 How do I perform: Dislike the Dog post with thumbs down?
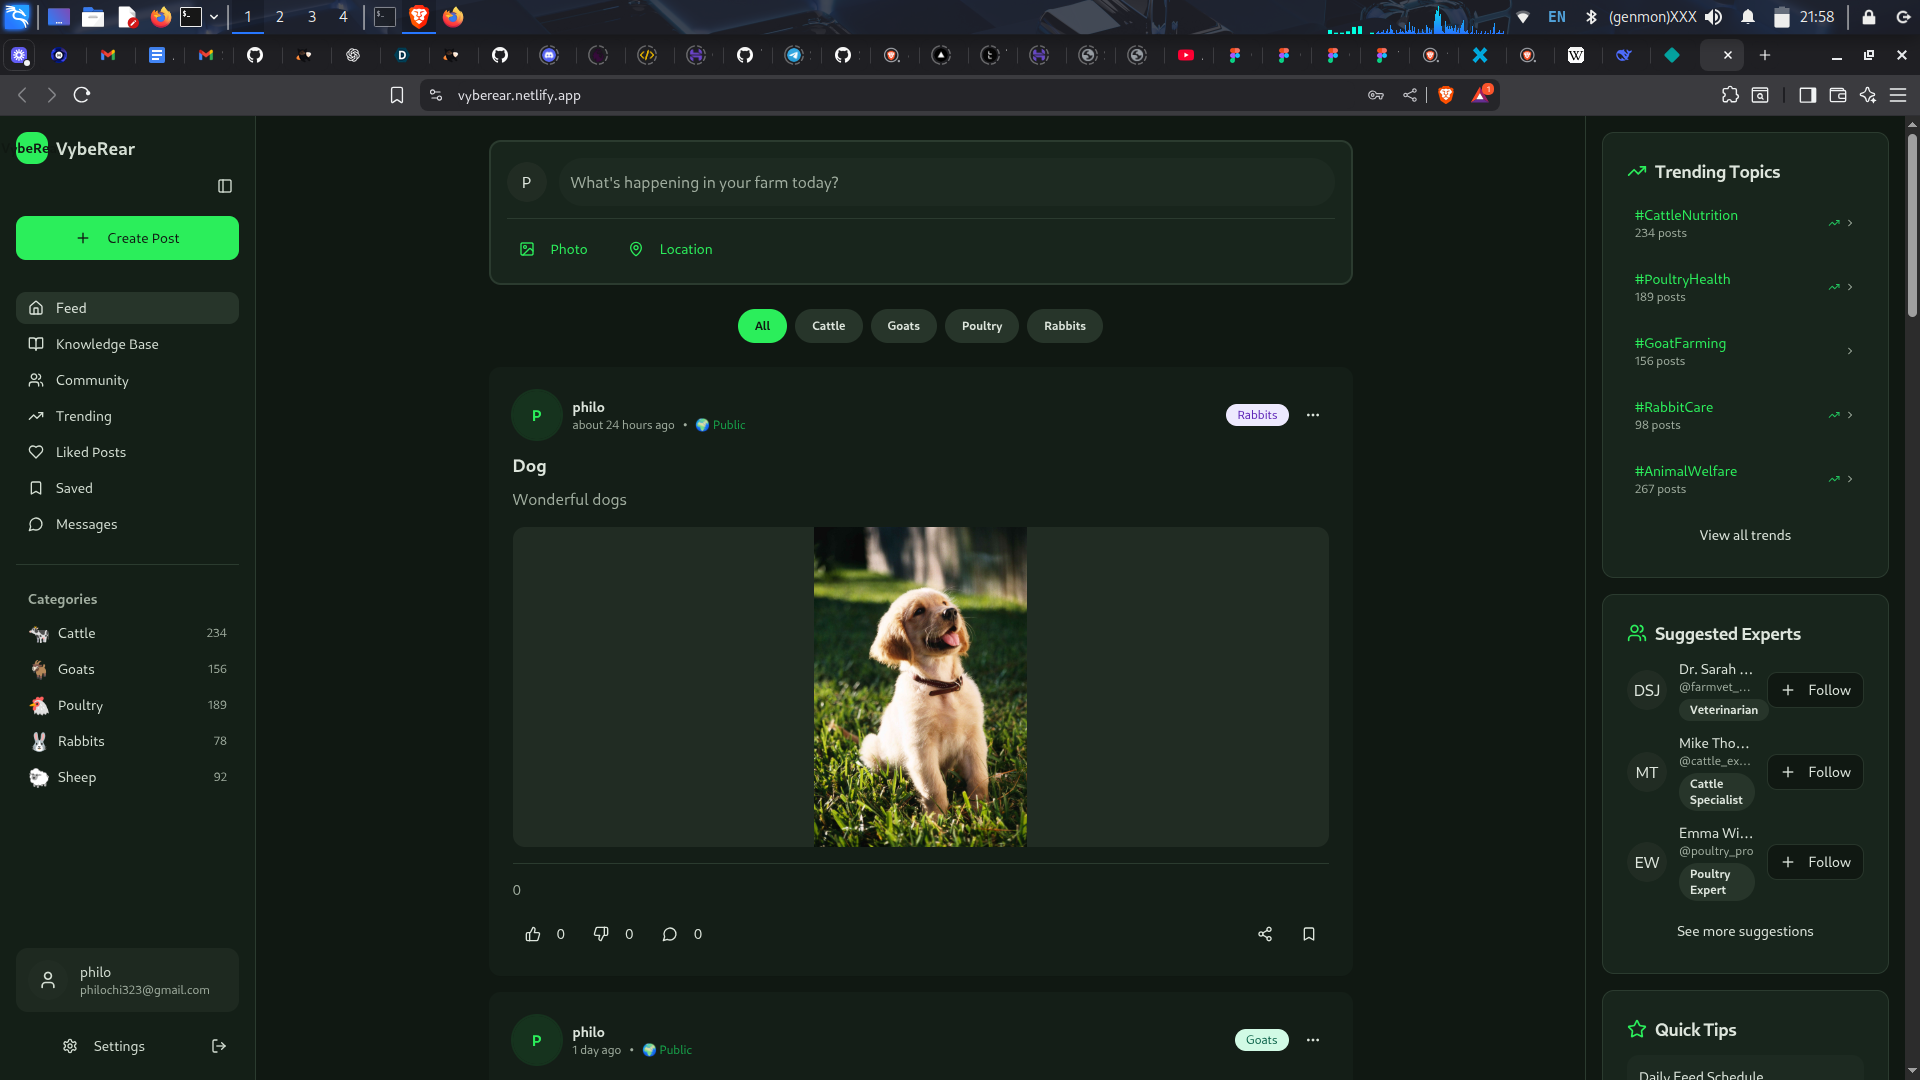pos(601,934)
